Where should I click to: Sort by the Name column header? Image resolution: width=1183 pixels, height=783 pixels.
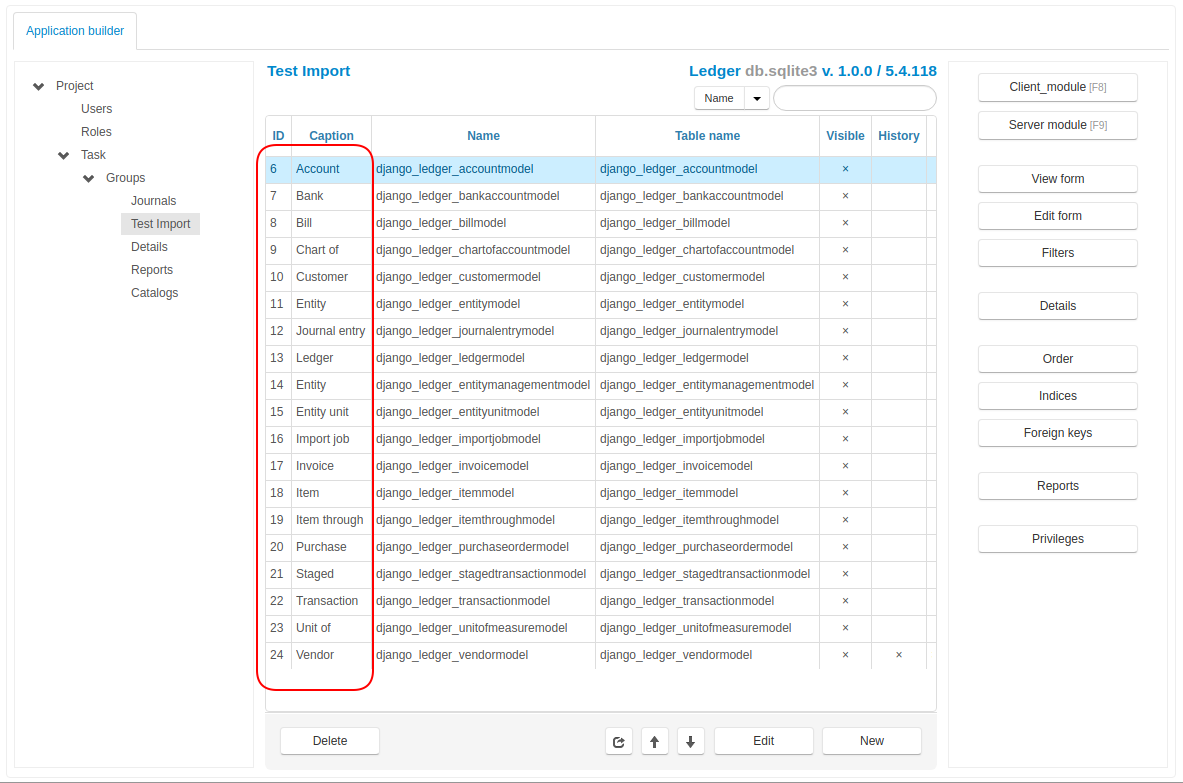[483, 136]
